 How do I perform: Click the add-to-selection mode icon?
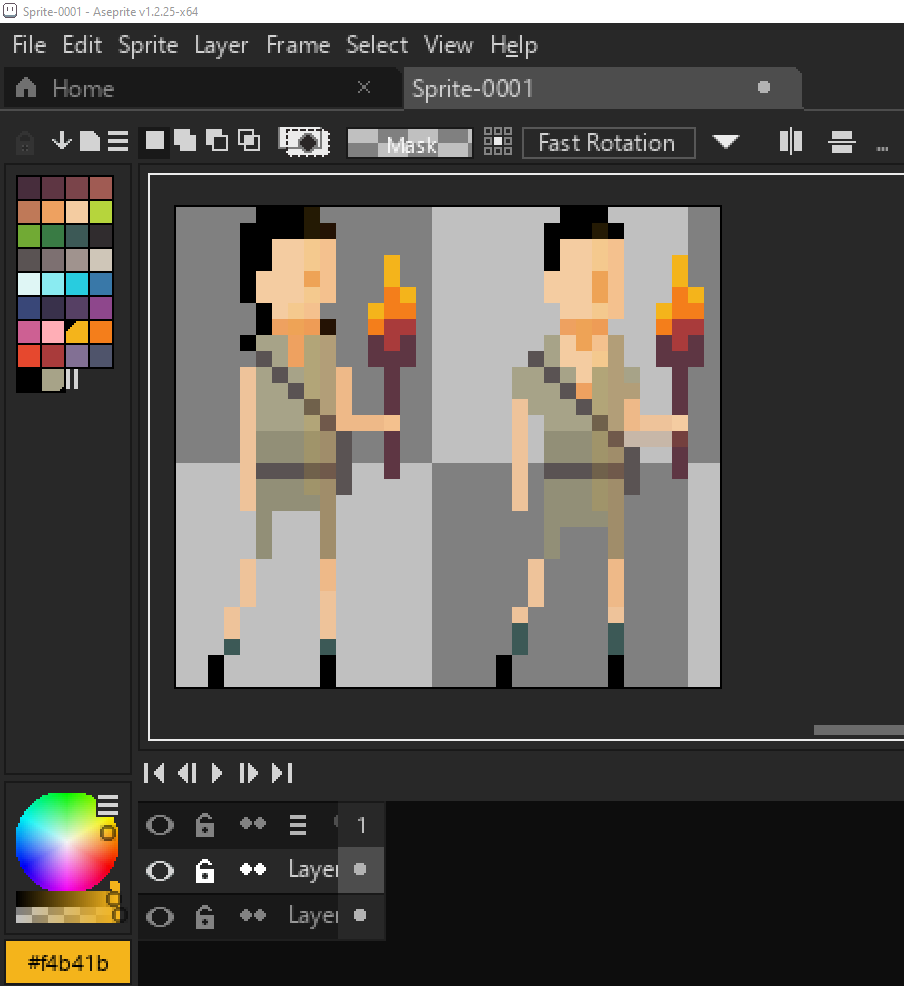coord(185,141)
